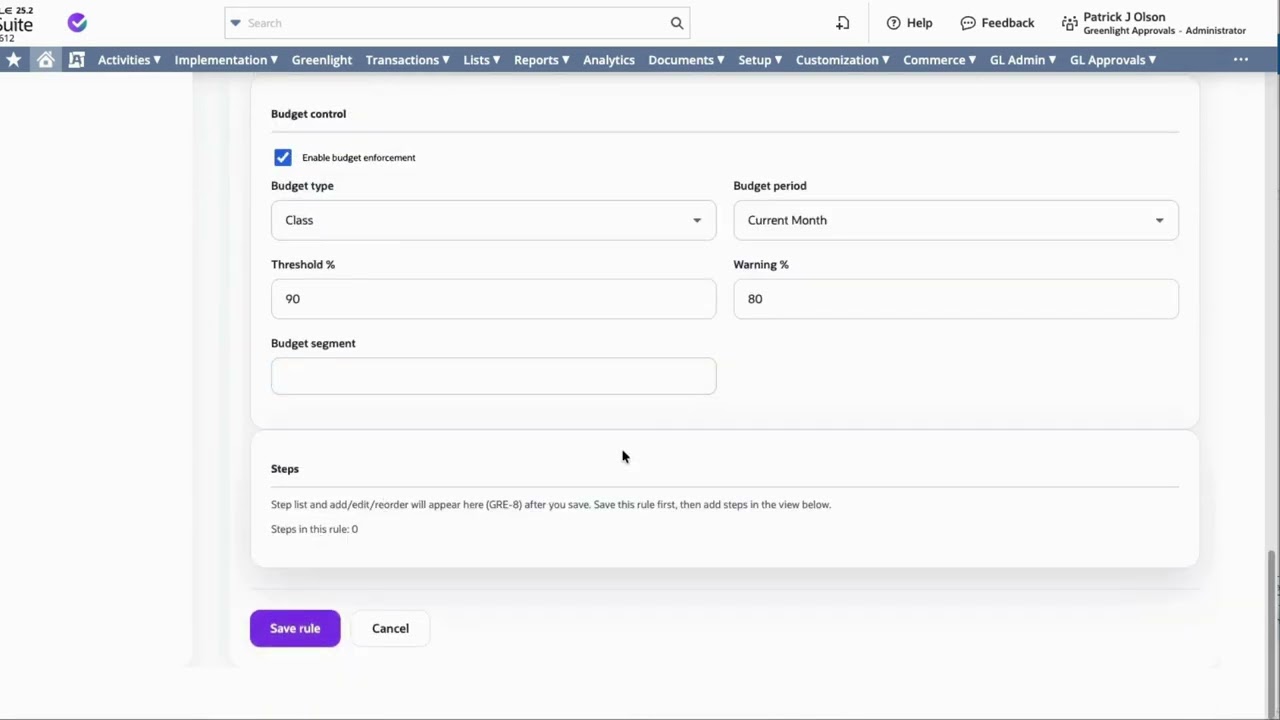Expand the Reports menu

[x=541, y=60]
